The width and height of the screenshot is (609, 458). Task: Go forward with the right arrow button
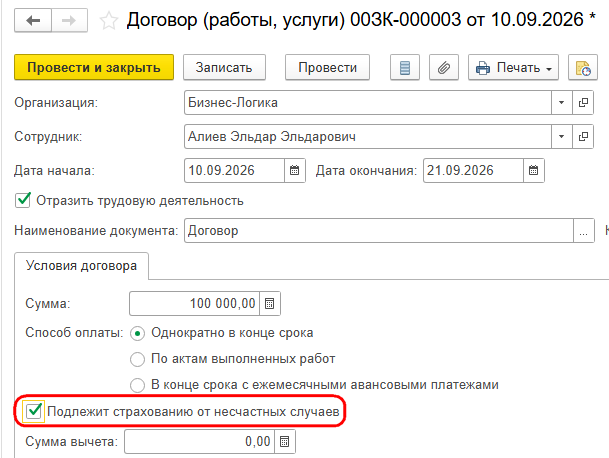[x=69, y=21]
